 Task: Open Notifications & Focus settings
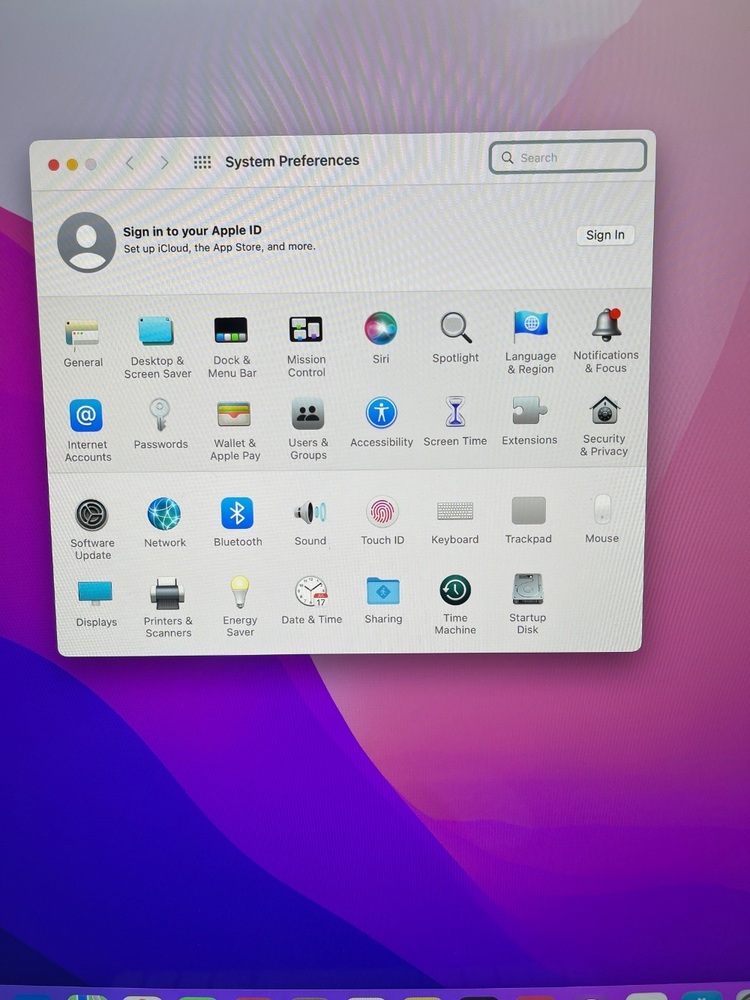tap(606, 326)
